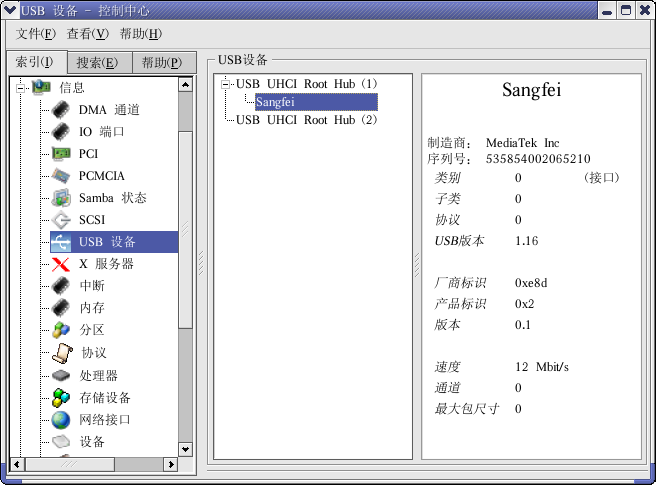Select the PCMCIA card icon
Screen dimensions: 656x485
click(61, 176)
